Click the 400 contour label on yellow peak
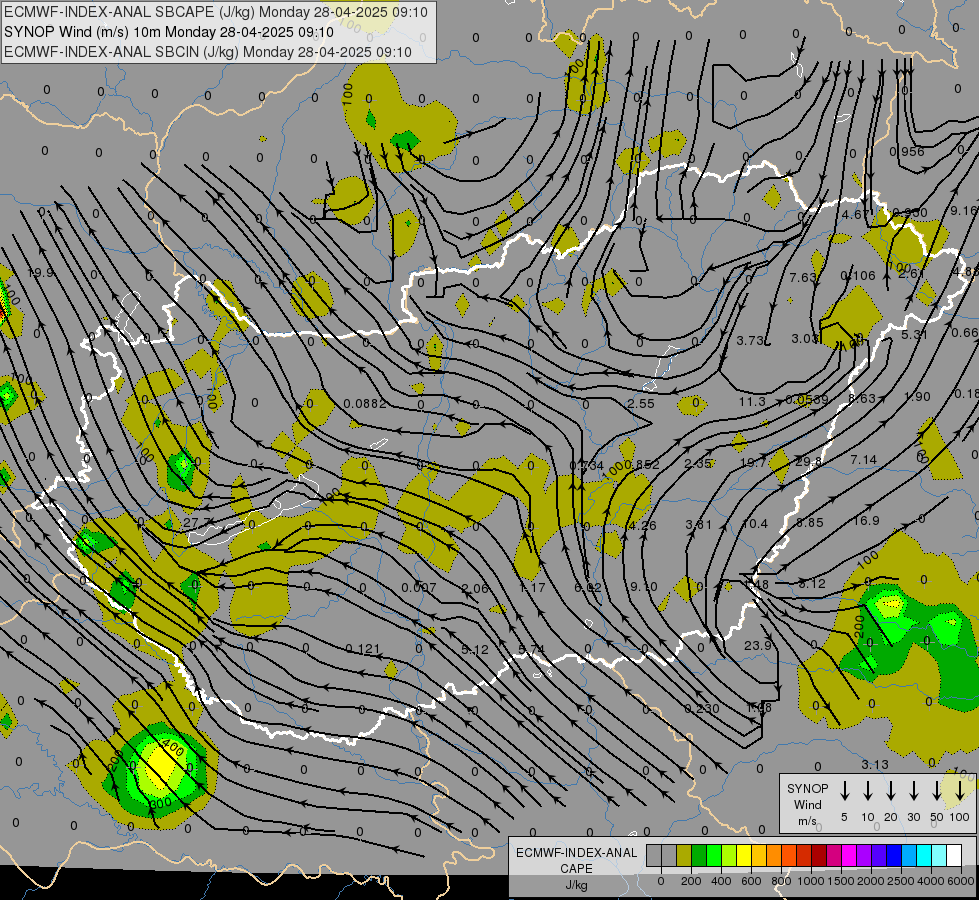Image resolution: width=979 pixels, height=900 pixels. click(x=171, y=748)
